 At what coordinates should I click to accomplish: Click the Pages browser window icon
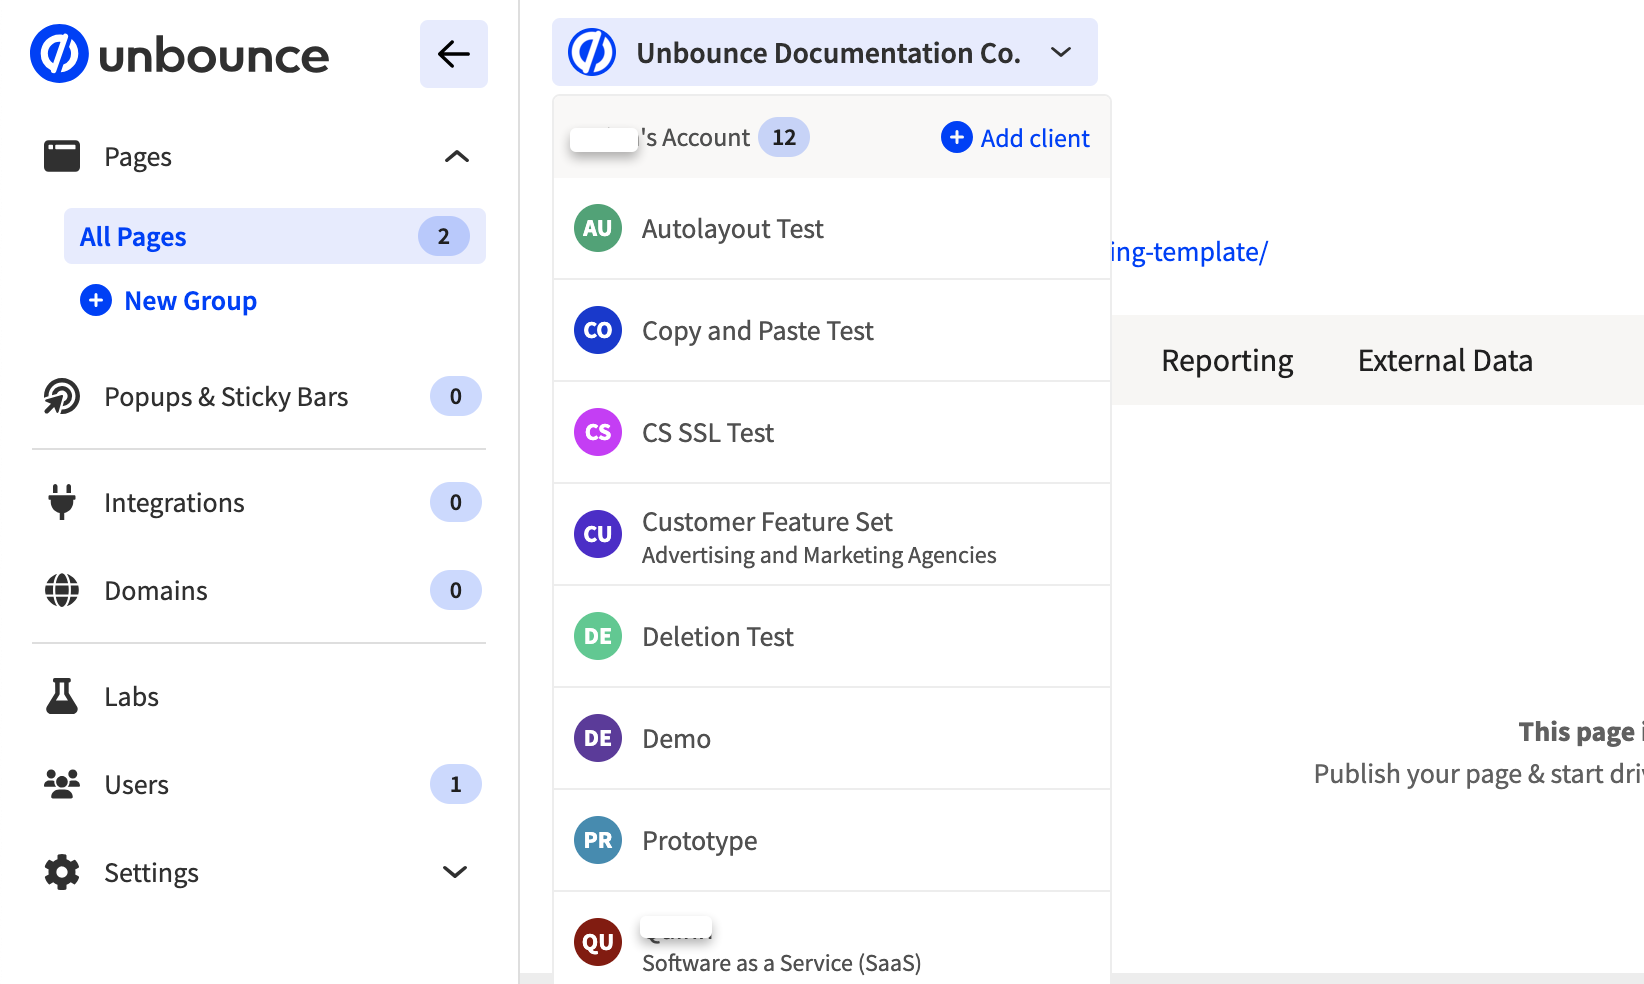click(62, 156)
